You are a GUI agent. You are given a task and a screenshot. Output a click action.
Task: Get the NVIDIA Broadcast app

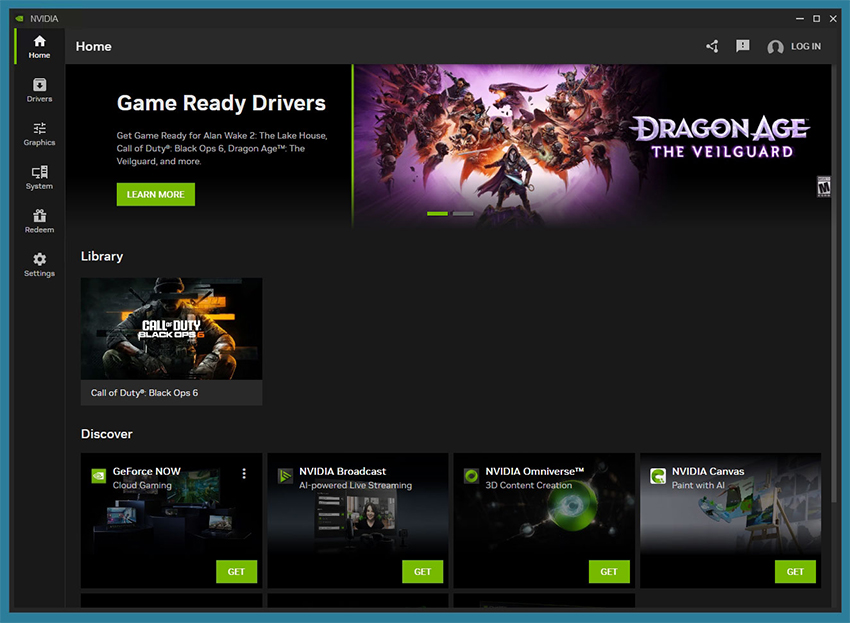(x=422, y=571)
